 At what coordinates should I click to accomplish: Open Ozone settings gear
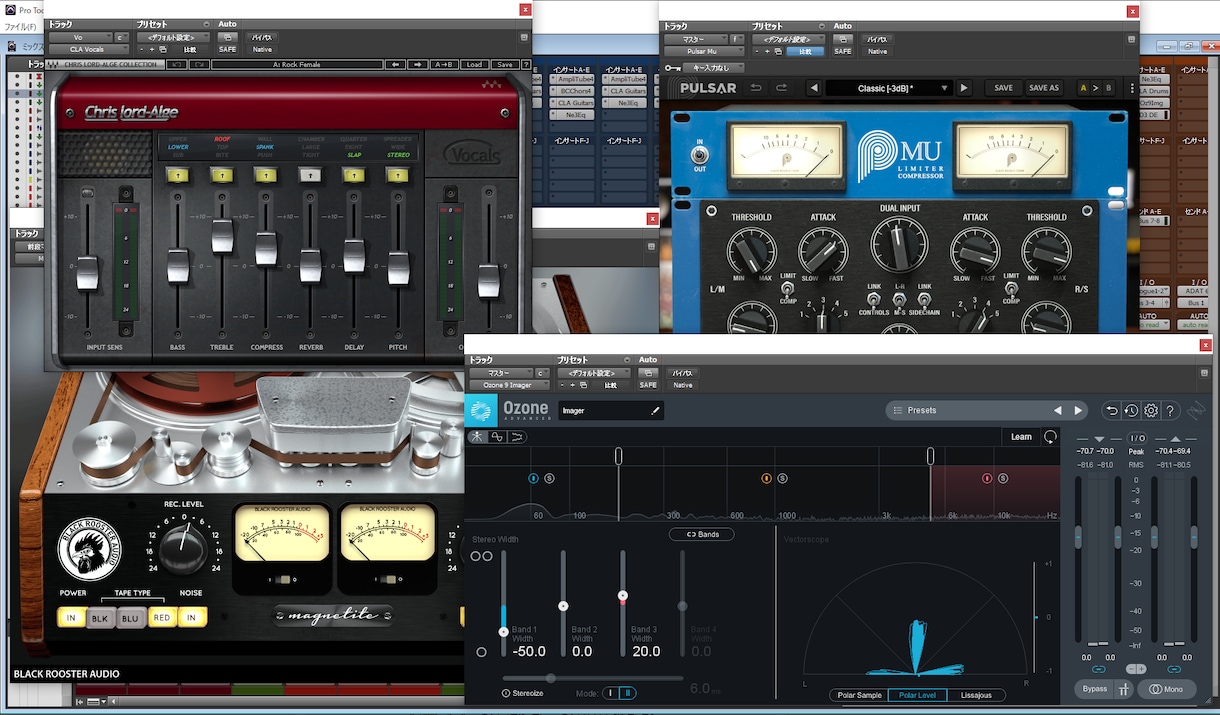click(x=1151, y=410)
